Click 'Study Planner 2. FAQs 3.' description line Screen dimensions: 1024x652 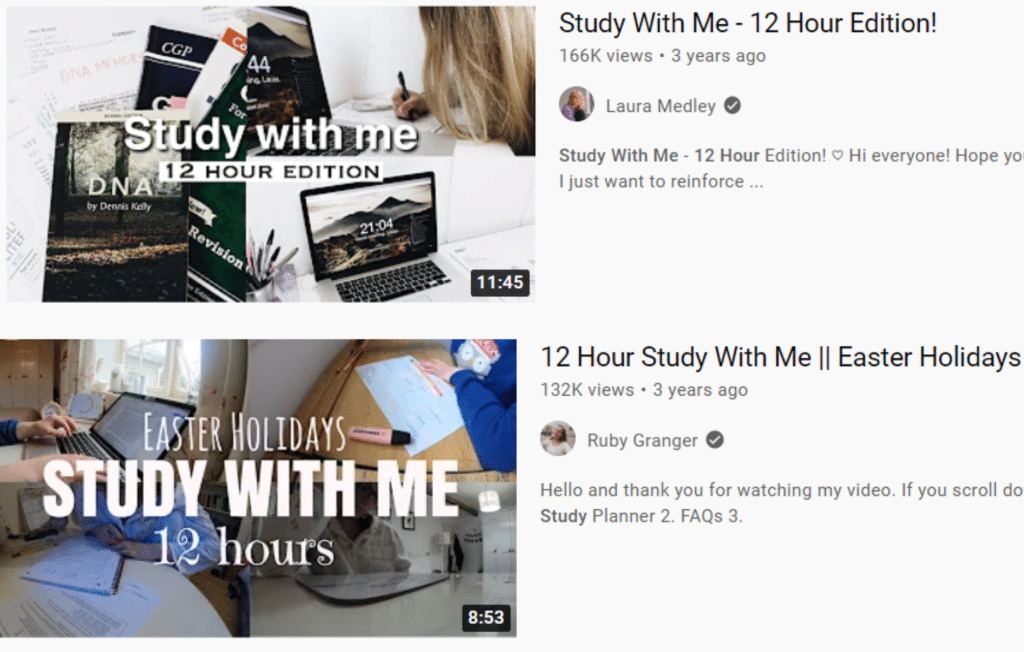click(642, 516)
